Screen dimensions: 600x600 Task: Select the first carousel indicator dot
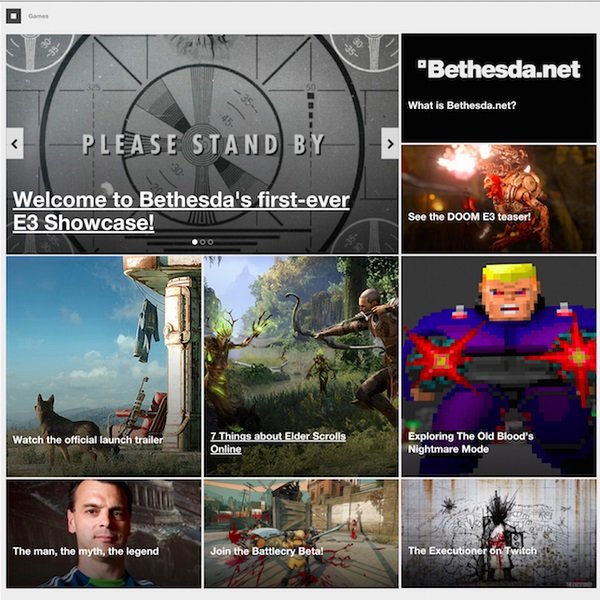tap(195, 242)
